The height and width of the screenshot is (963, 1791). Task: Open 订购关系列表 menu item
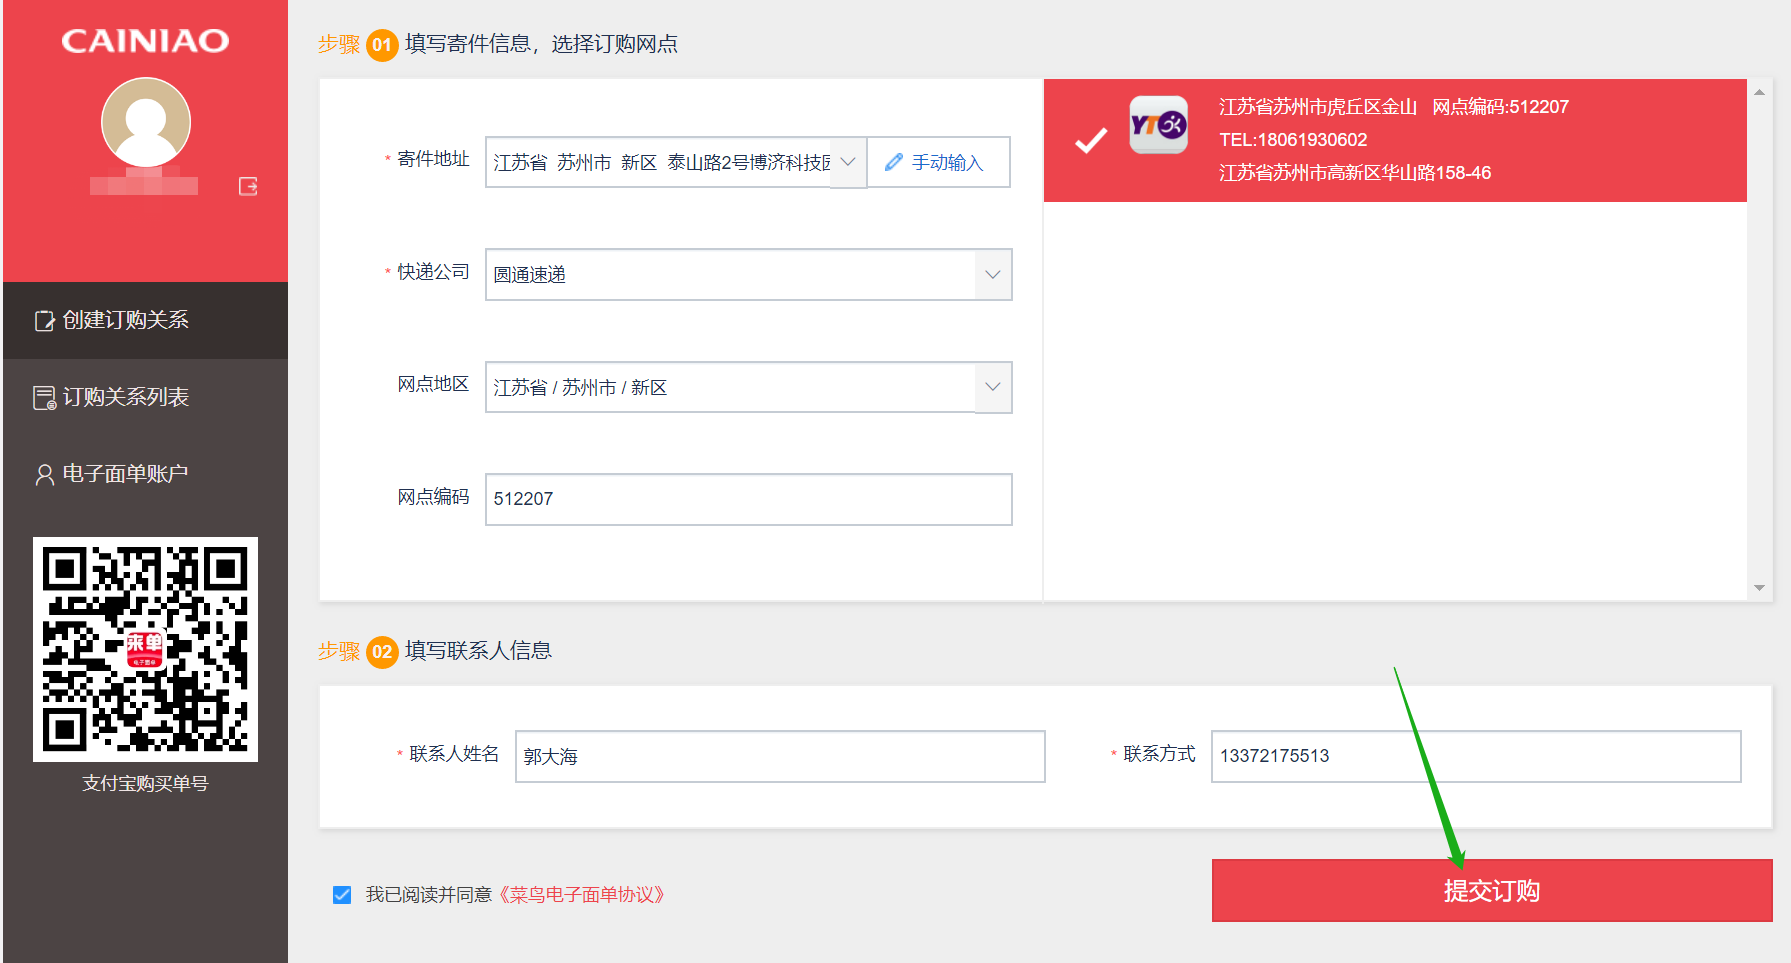pos(146,397)
